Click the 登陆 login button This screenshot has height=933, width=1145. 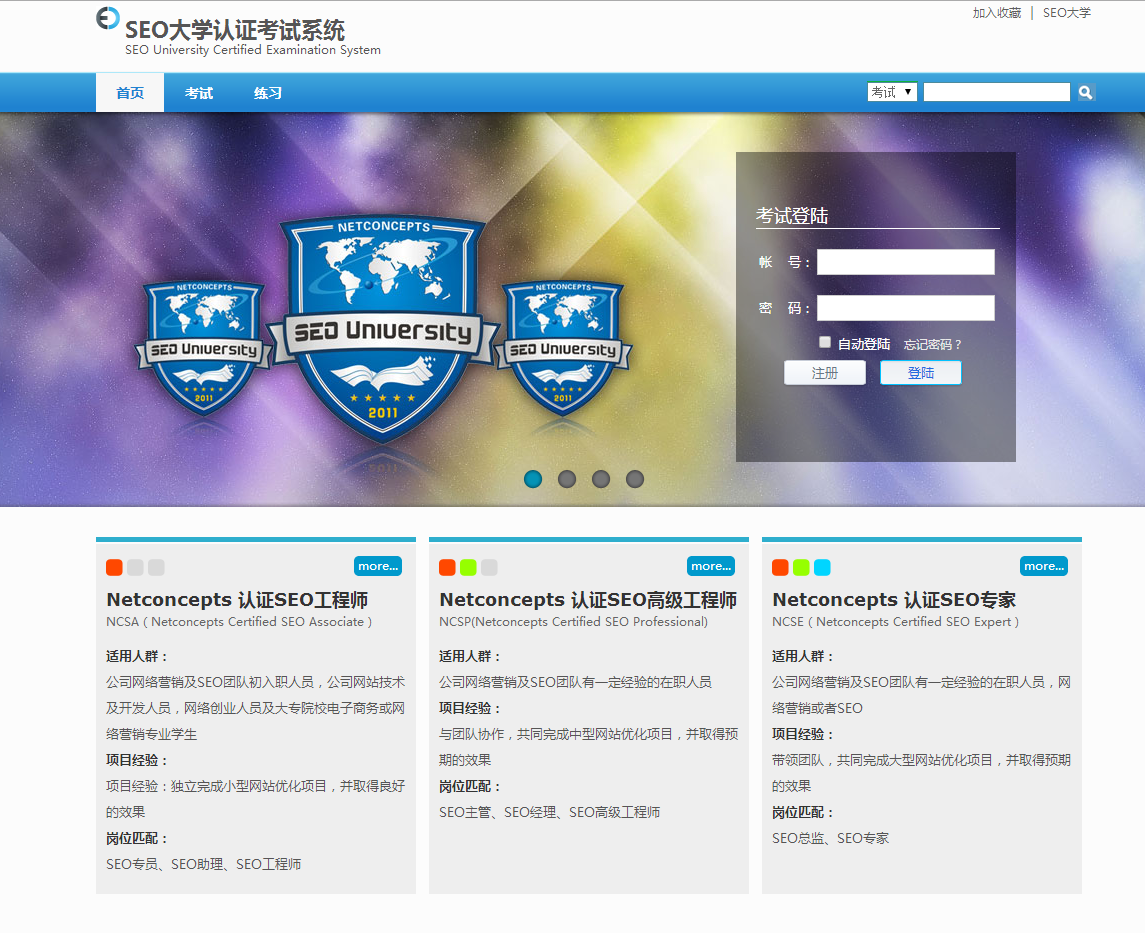[x=921, y=373]
